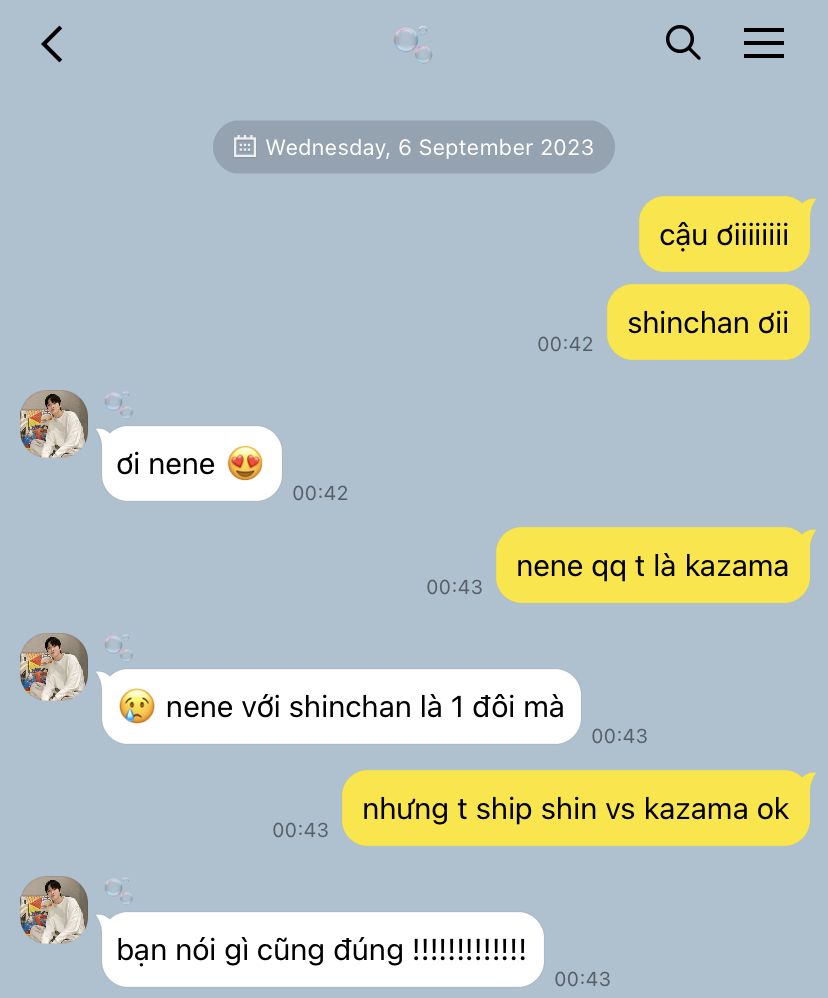This screenshot has width=828, height=998.
Task: Open the chat search magnifier icon
Action: [683, 43]
